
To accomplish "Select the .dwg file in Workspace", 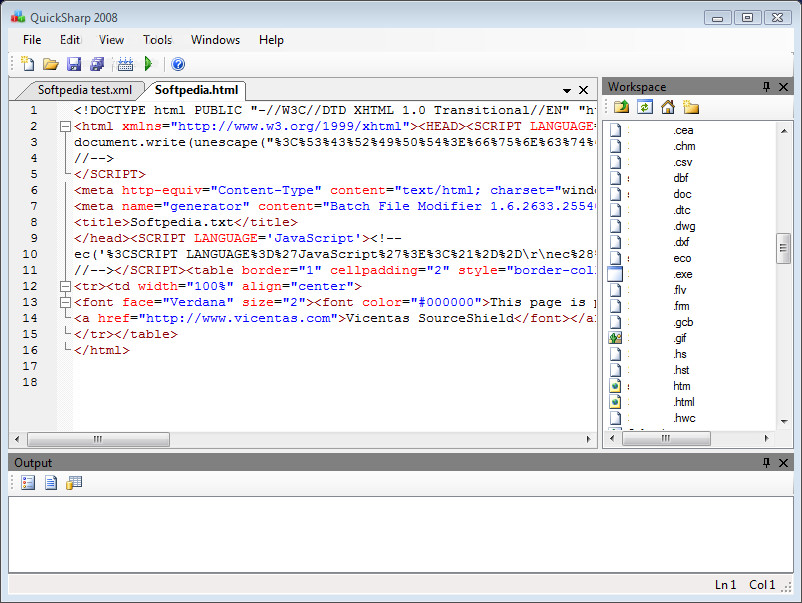I will click(x=684, y=226).
